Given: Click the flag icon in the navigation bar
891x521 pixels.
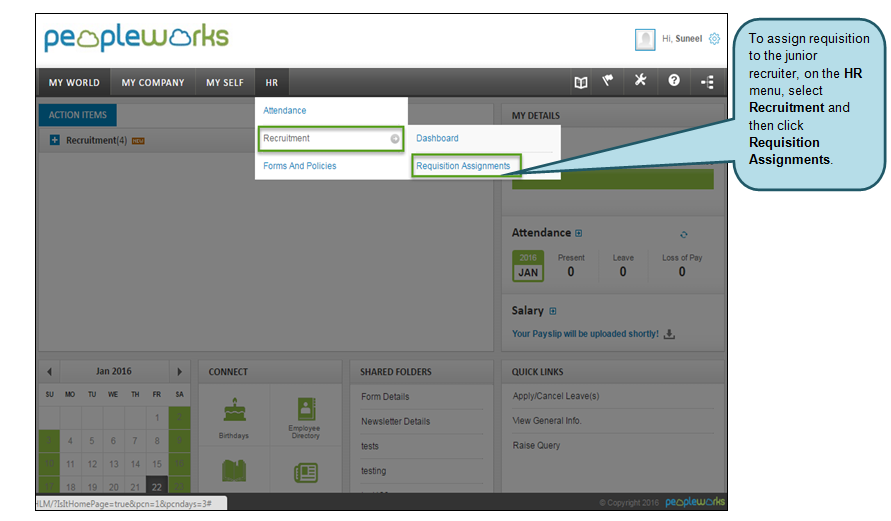Looking at the screenshot, I should (x=608, y=81).
